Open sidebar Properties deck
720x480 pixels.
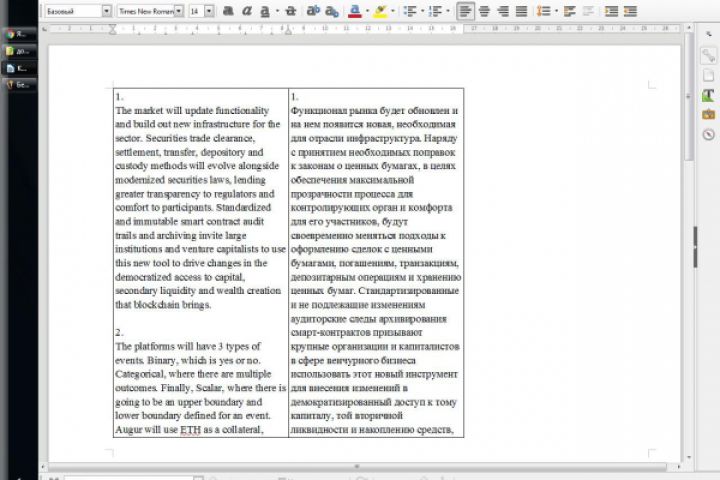(x=709, y=56)
